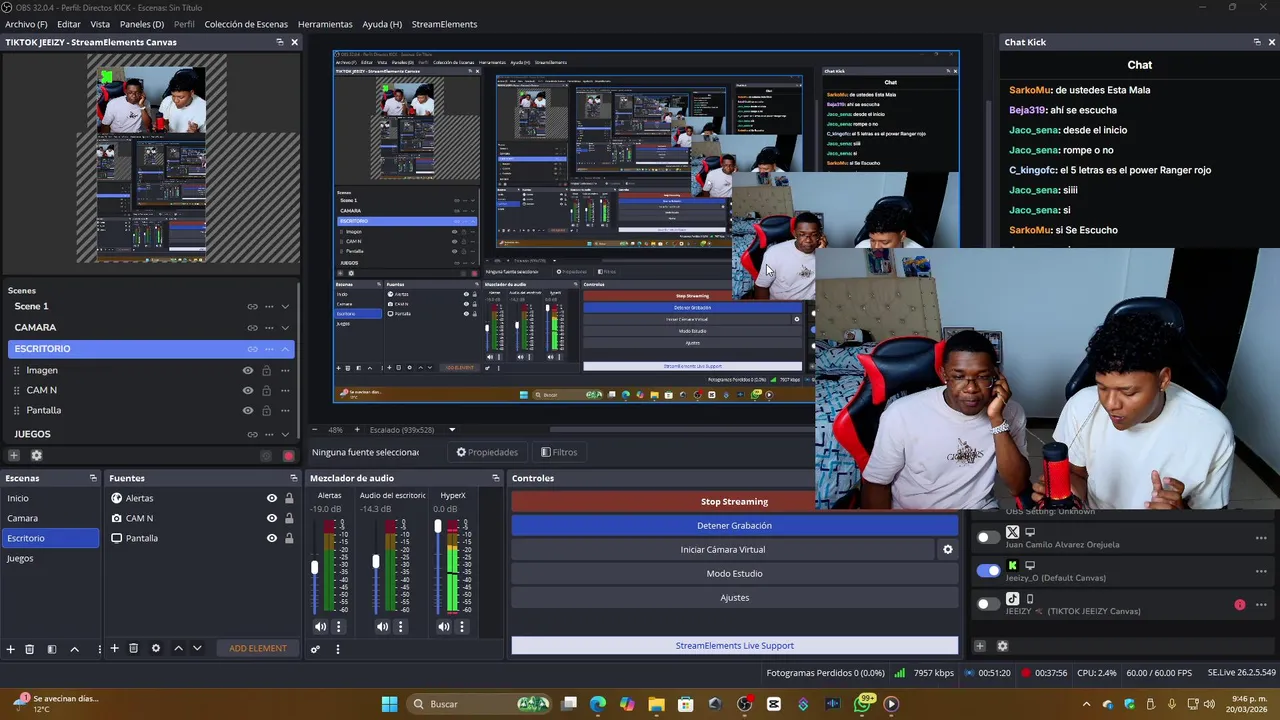Move scene up in Escenas panel
Viewport: 1280px width, 720px height.
[x=74, y=650]
